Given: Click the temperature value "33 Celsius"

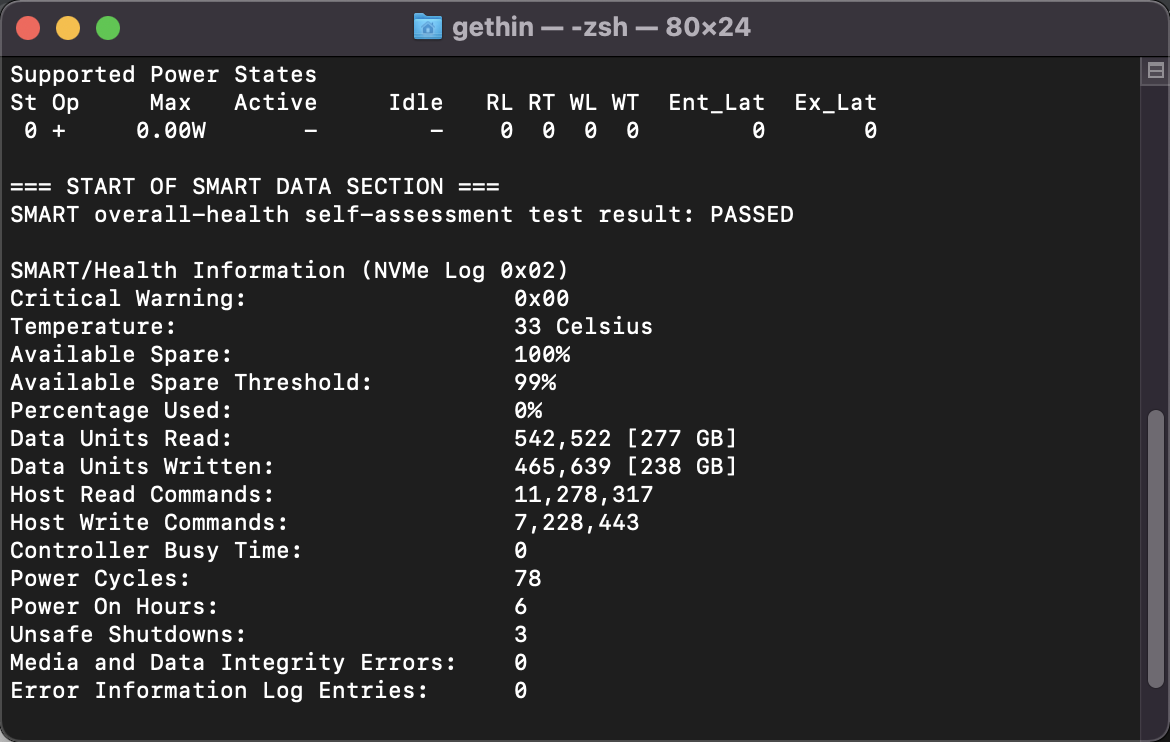Looking at the screenshot, I should (583, 326).
